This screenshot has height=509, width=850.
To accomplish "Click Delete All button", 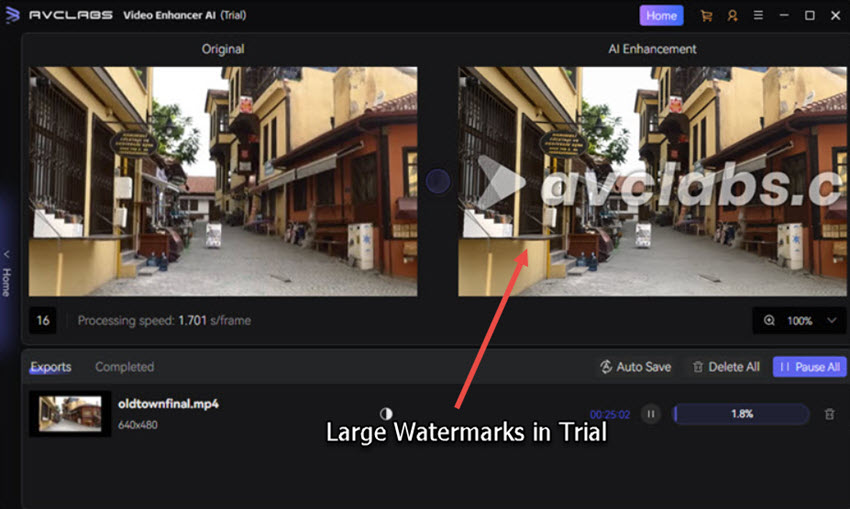I will pos(726,367).
